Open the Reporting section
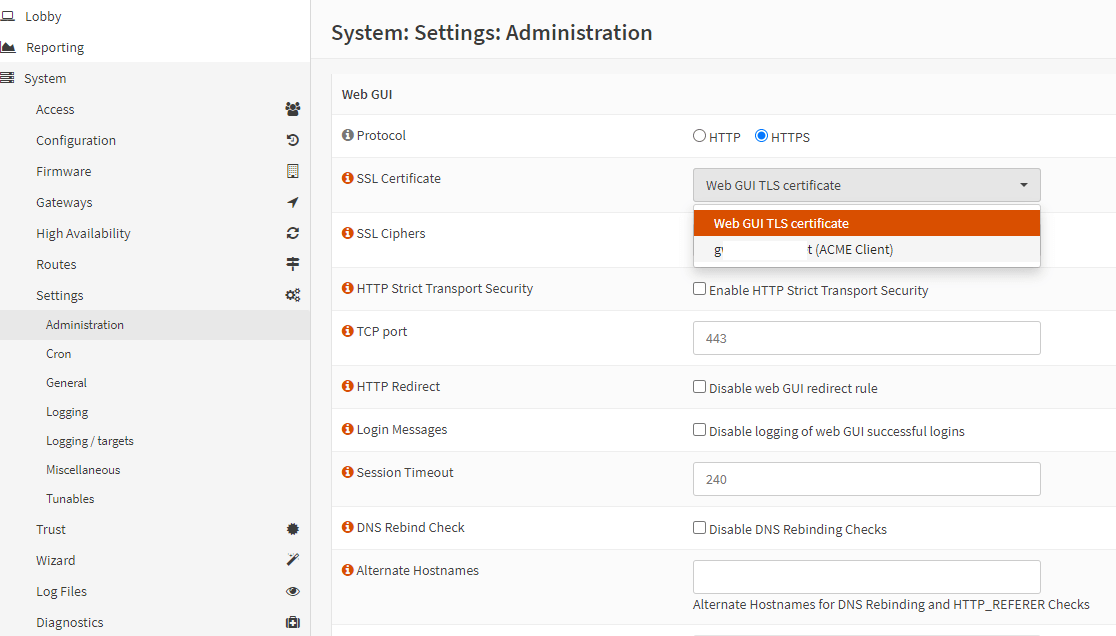This screenshot has width=1116, height=636. tap(55, 48)
